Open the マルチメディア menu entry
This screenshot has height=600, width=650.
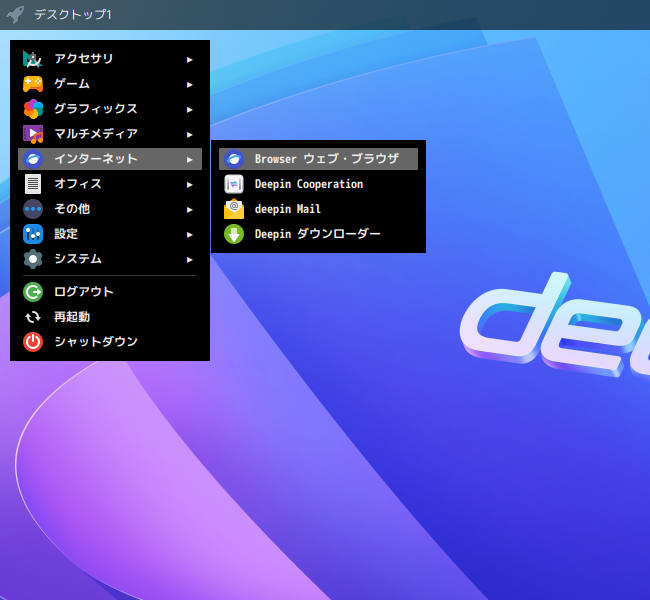(x=110, y=134)
